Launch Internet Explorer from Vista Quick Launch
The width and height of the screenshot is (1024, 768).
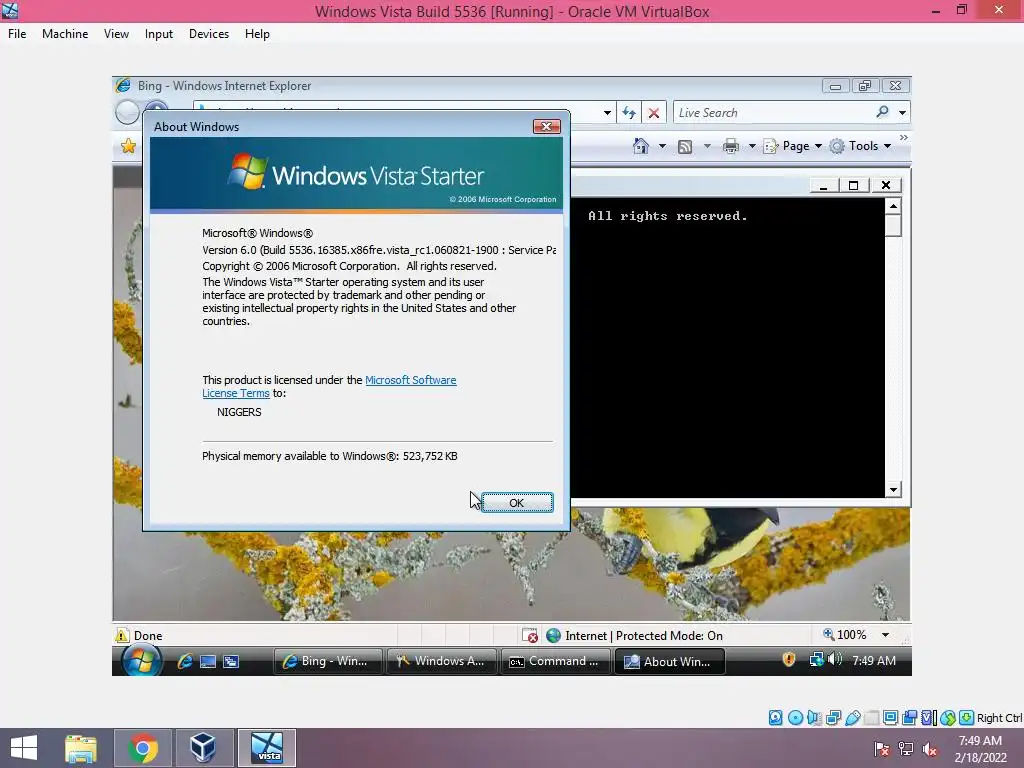[x=185, y=661]
